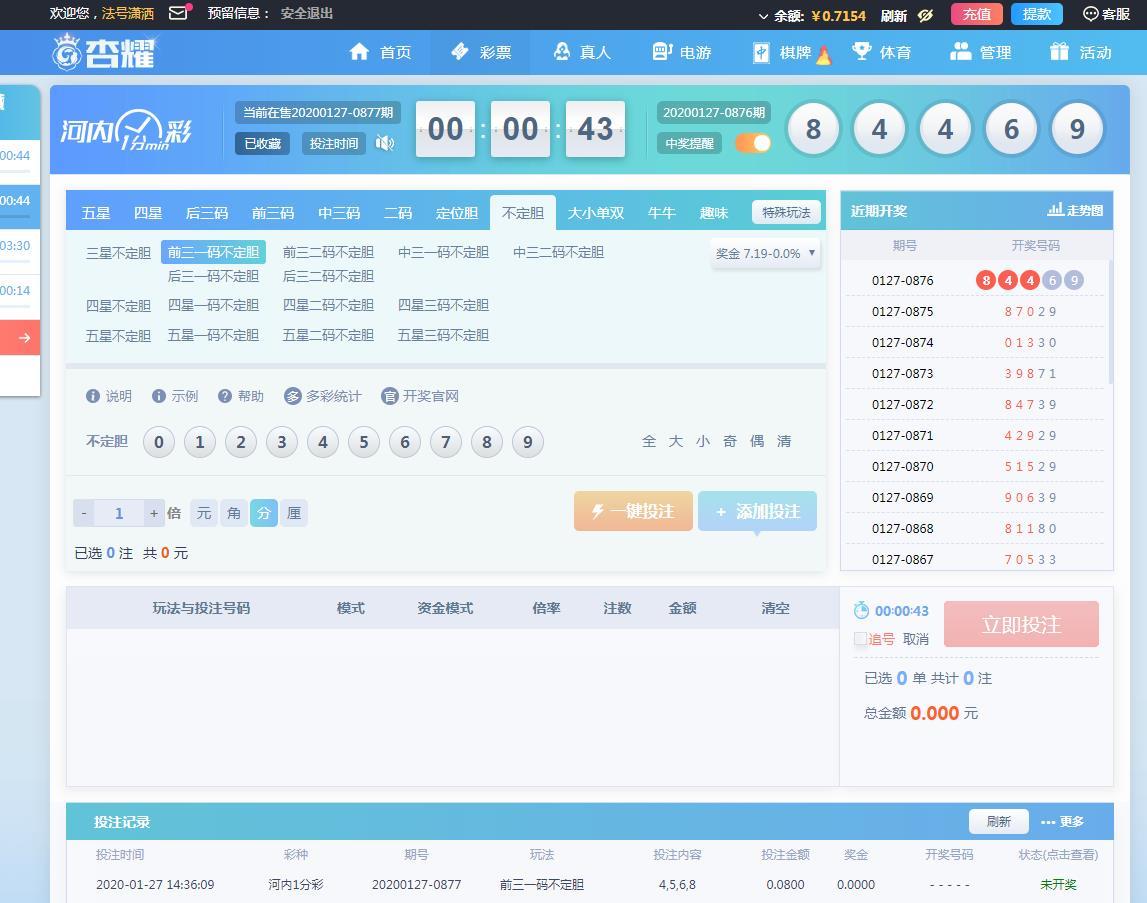Switch to the 大小单双 tab
Screen dimensions: 1147x903
596,213
